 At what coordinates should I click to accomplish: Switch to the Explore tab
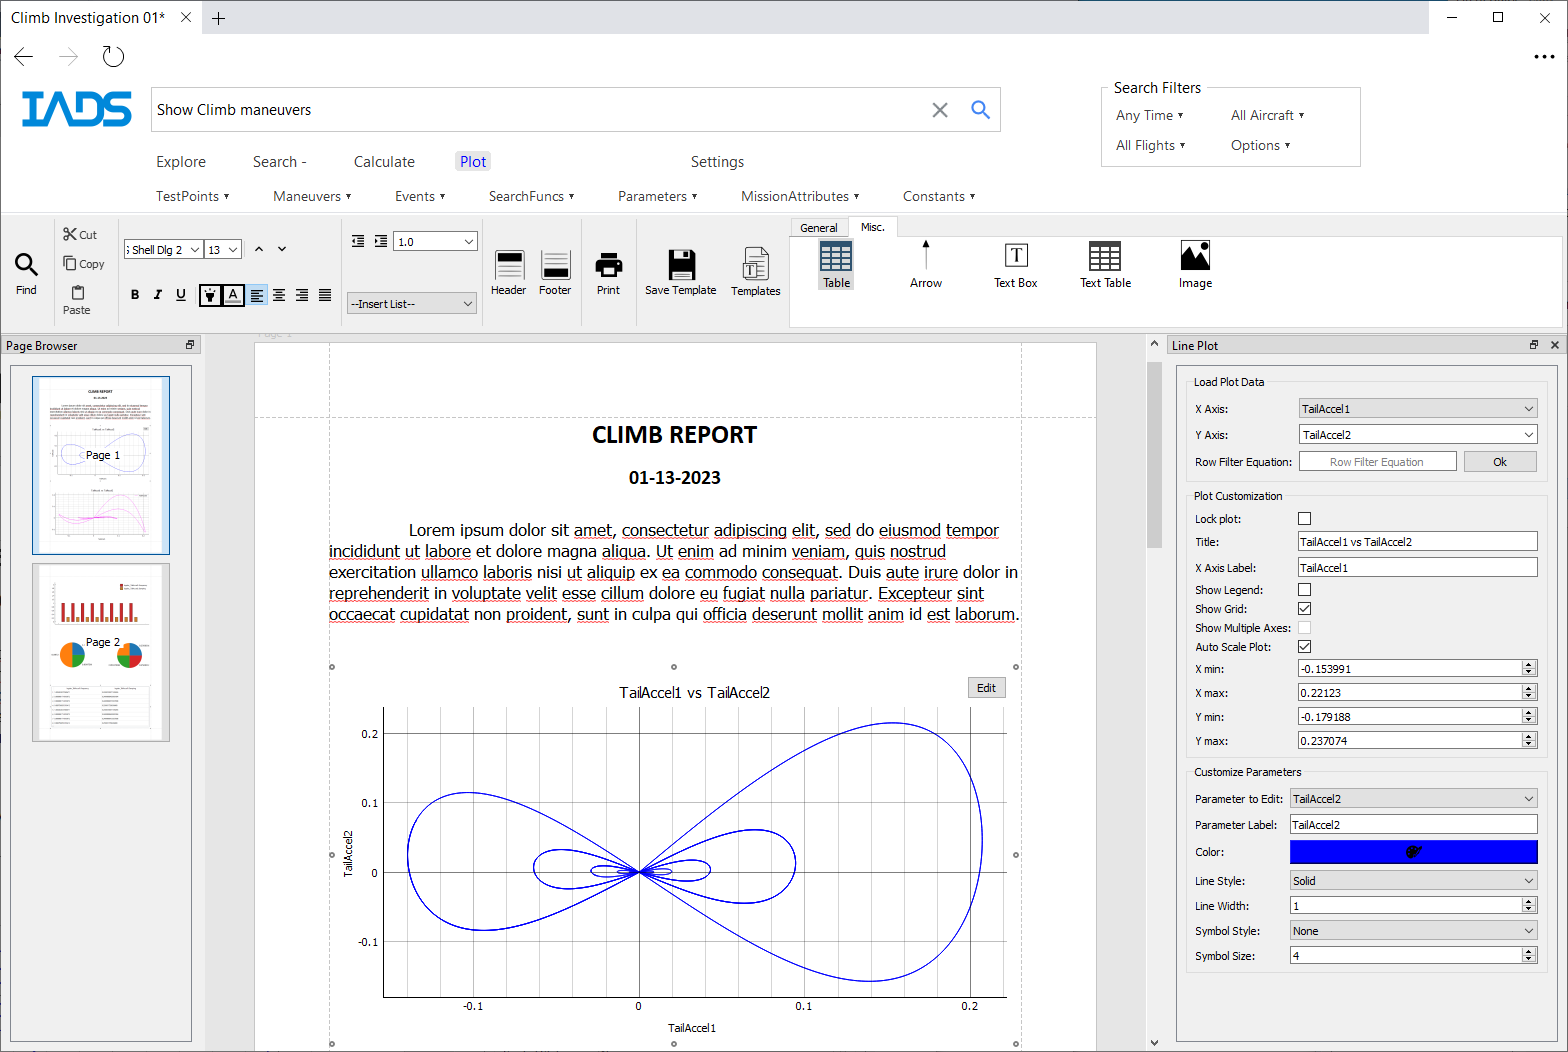tap(181, 162)
